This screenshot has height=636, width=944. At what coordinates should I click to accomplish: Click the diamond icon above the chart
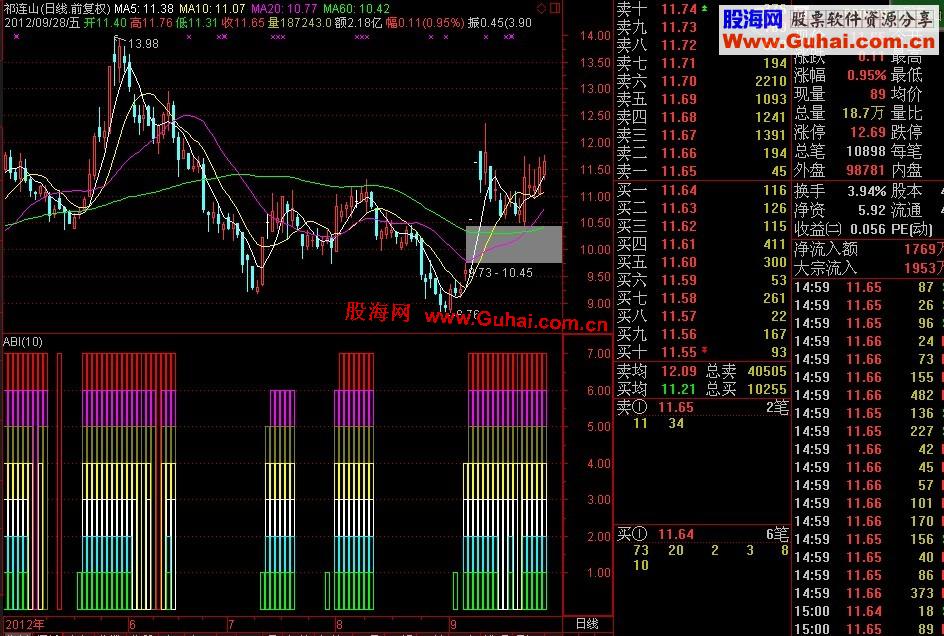pyautogui.click(x=541, y=8)
